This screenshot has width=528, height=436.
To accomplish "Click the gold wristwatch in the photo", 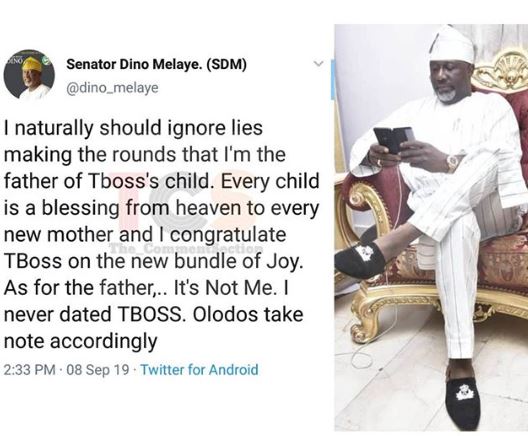I will (453, 162).
